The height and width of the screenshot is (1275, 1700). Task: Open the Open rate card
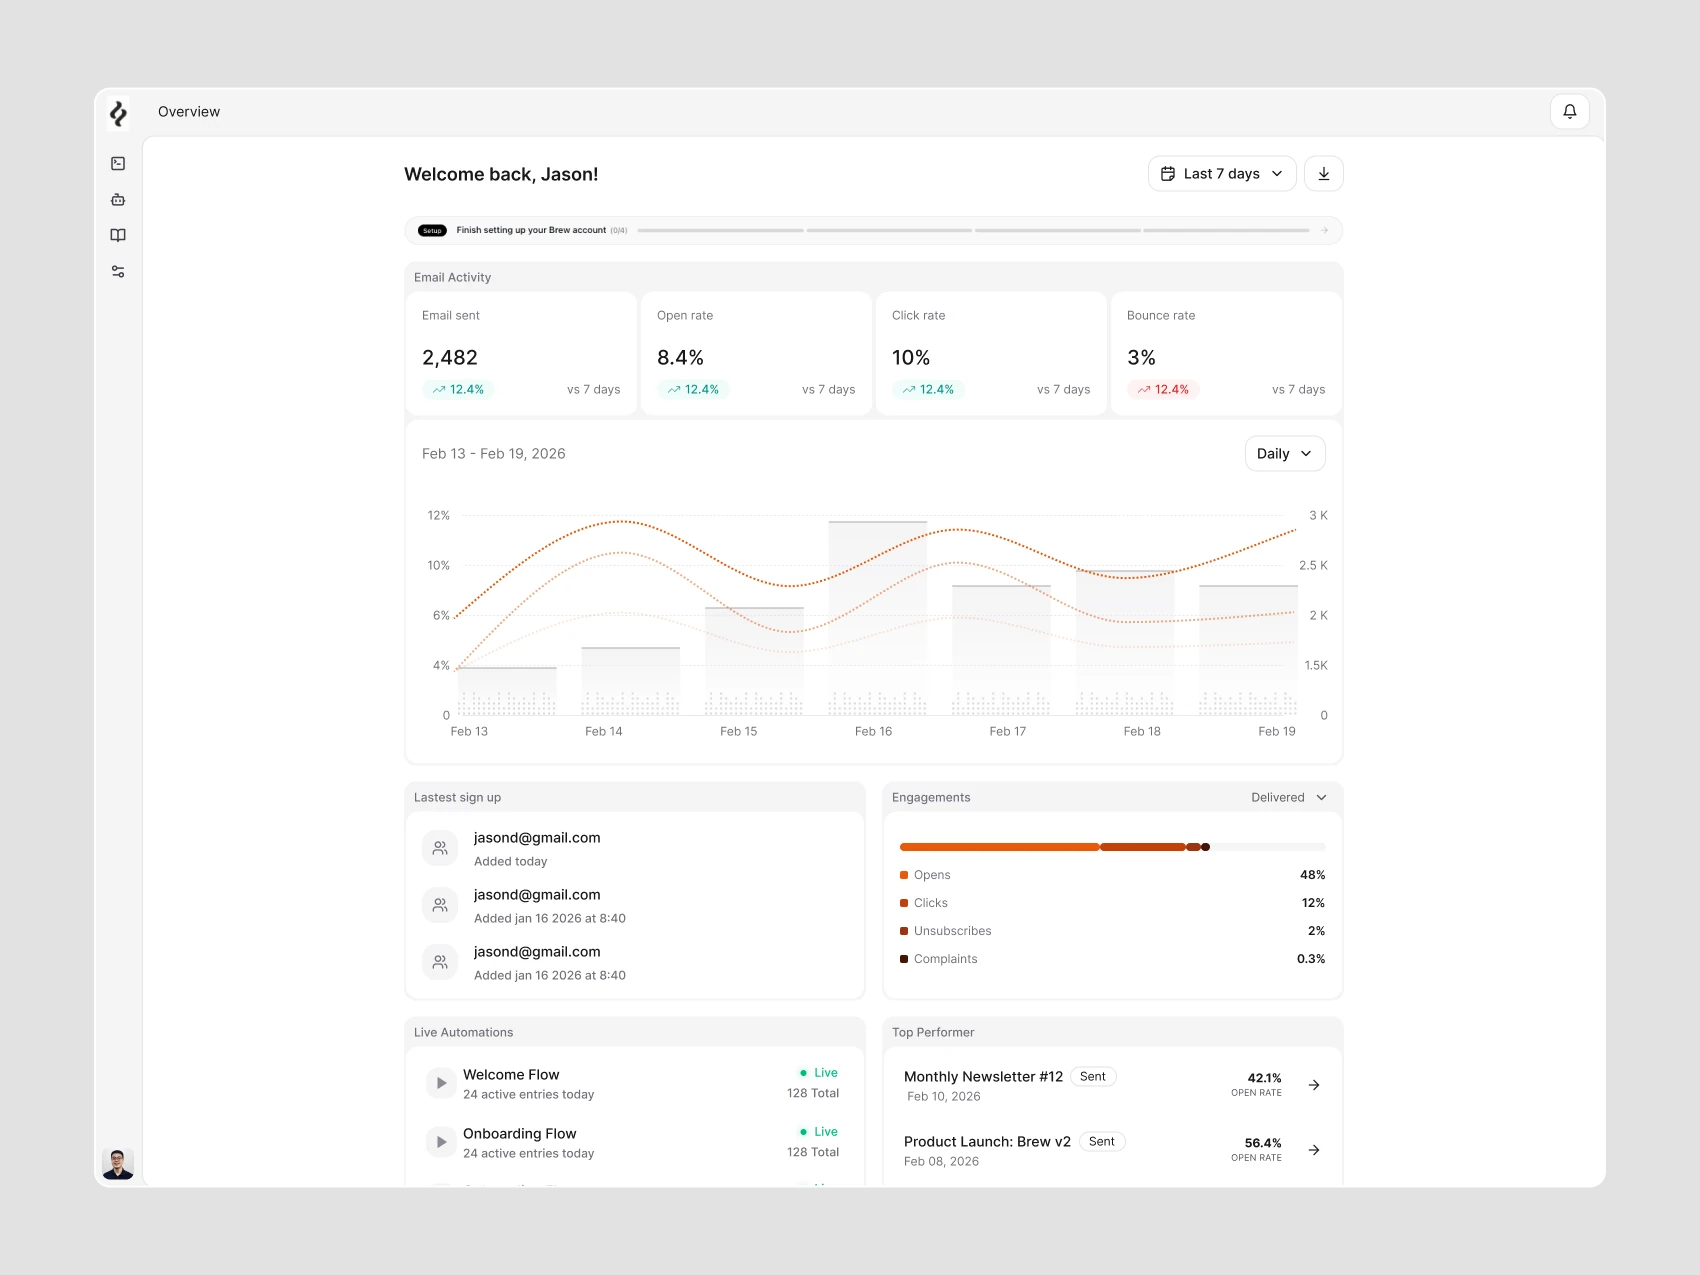tap(756, 353)
